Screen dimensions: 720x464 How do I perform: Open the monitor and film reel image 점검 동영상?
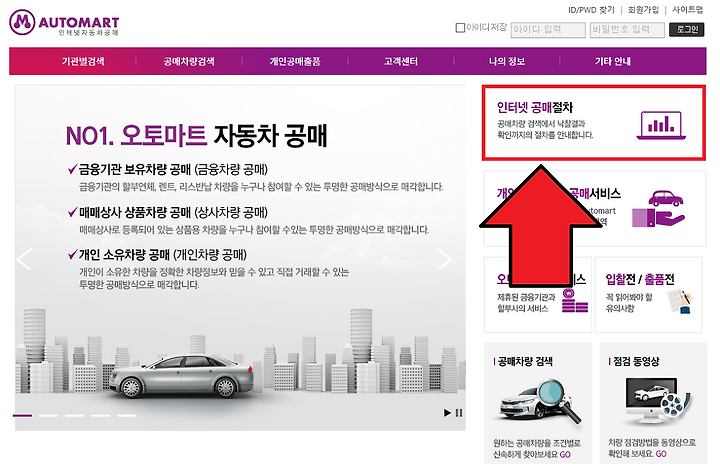pos(656,401)
